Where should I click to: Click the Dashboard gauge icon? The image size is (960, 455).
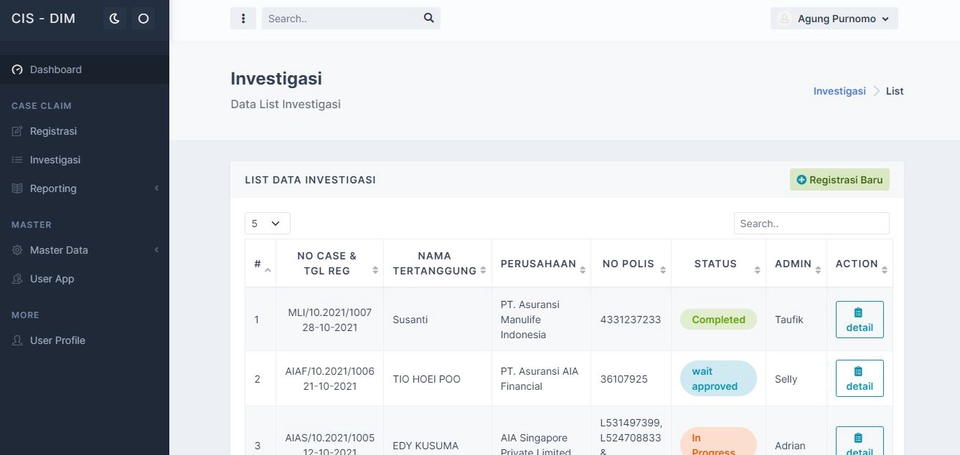coord(17,69)
